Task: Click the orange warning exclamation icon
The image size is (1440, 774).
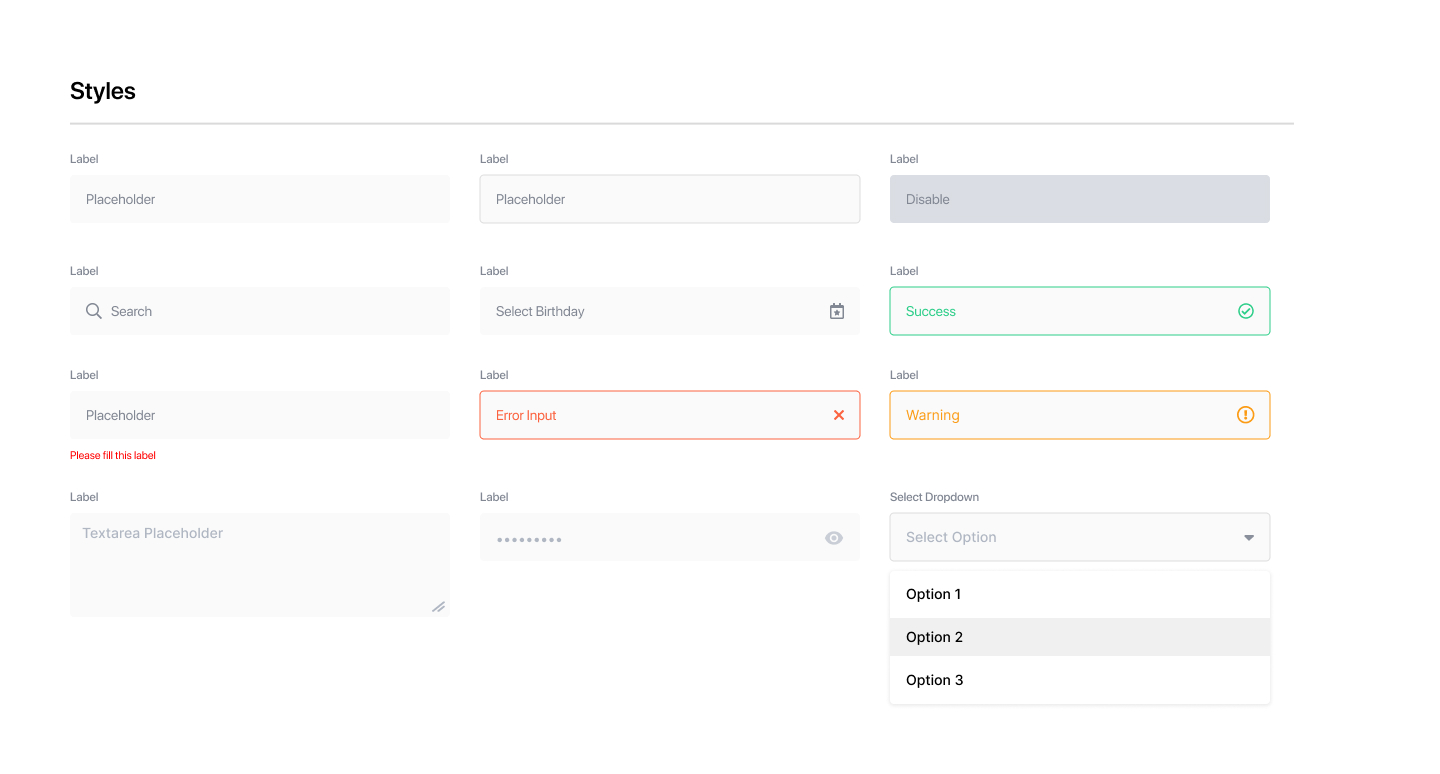Action: pyautogui.click(x=1246, y=415)
